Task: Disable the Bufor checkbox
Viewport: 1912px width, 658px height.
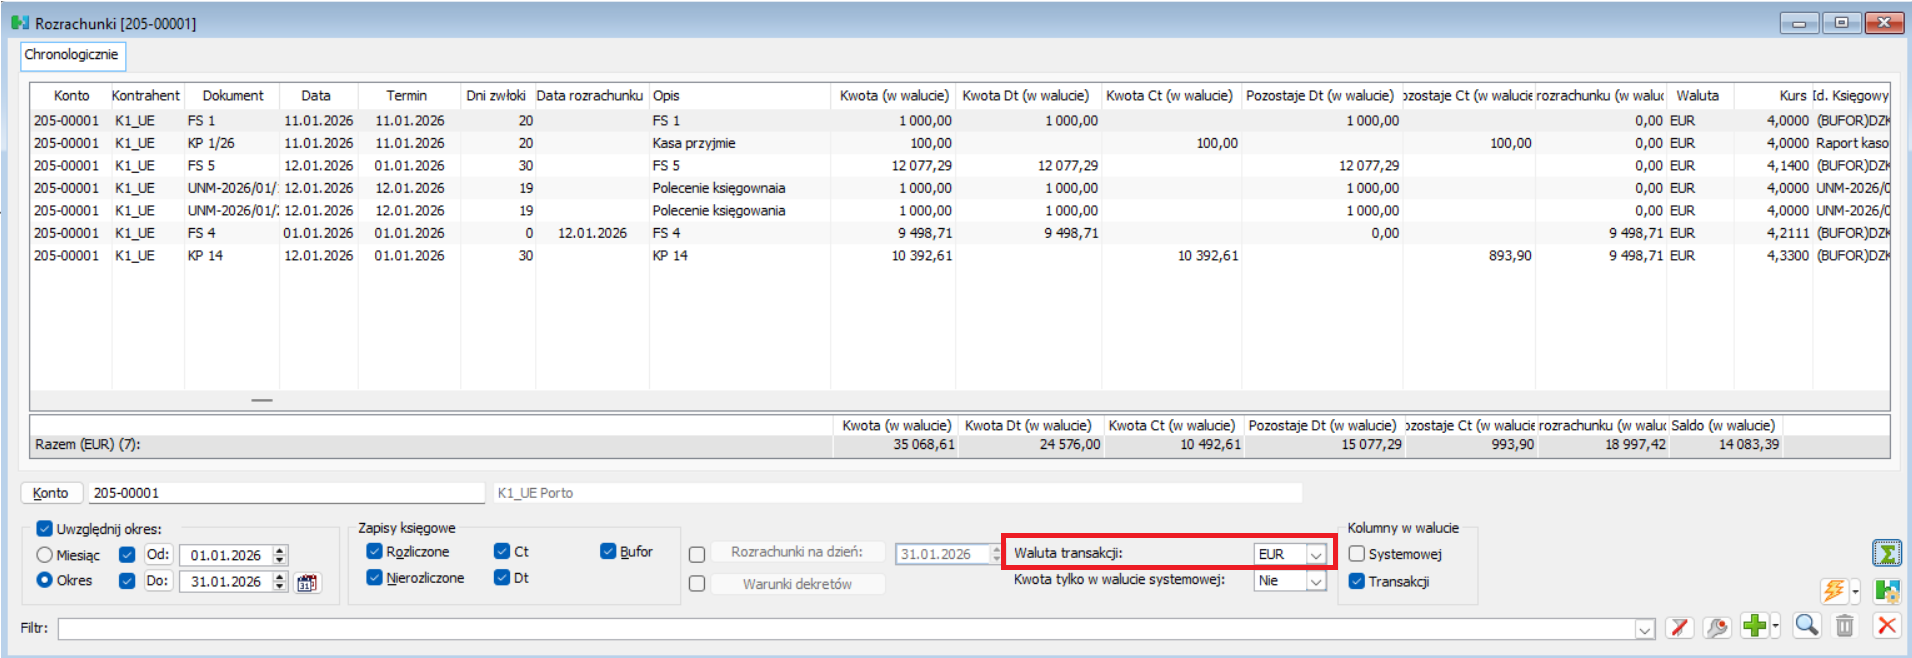Action: [608, 552]
